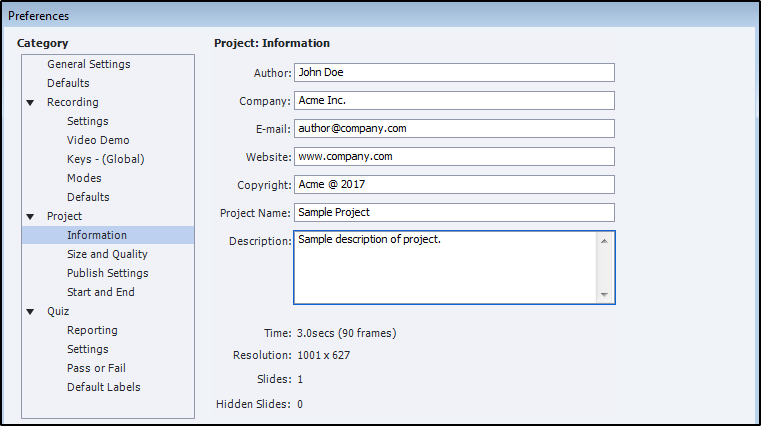Open General Settings category
761x426 pixels.
coord(88,64)
